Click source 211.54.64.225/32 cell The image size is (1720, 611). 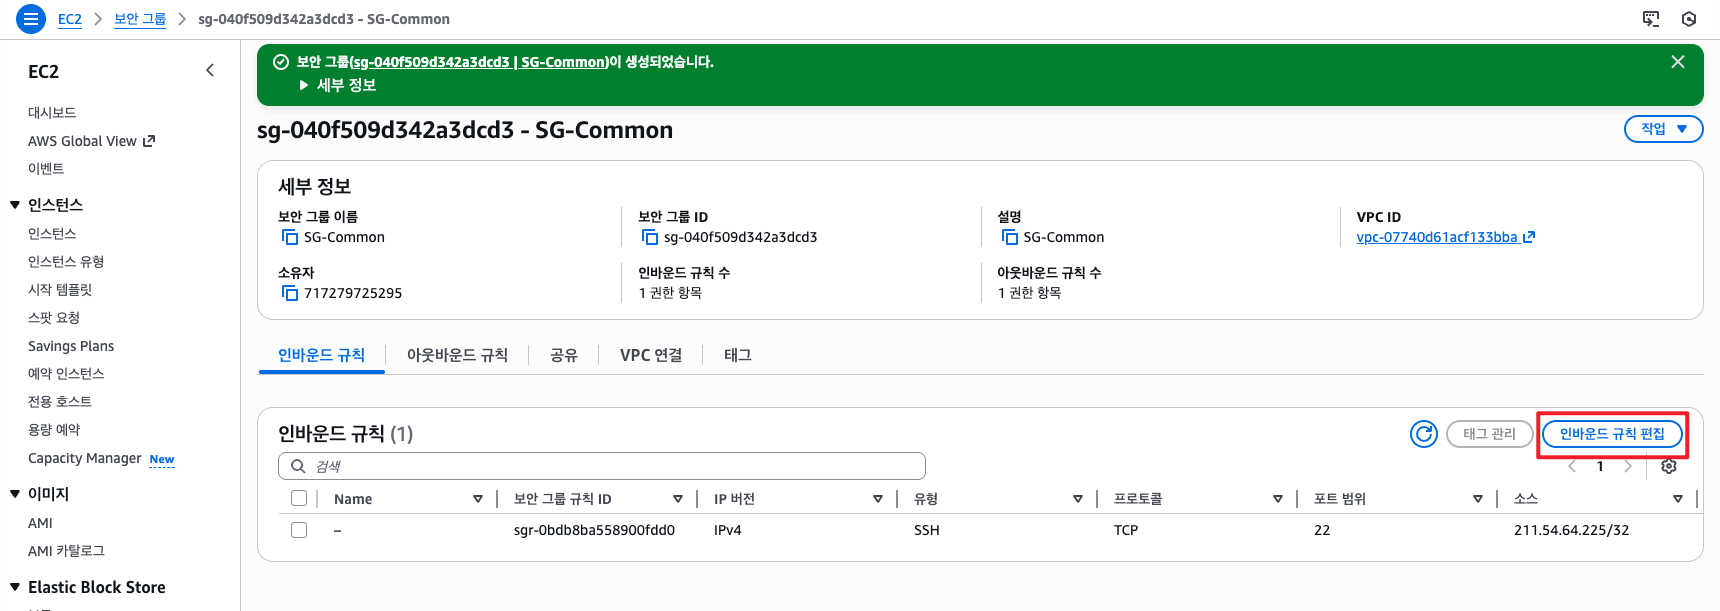click(x=1571, y=530)
